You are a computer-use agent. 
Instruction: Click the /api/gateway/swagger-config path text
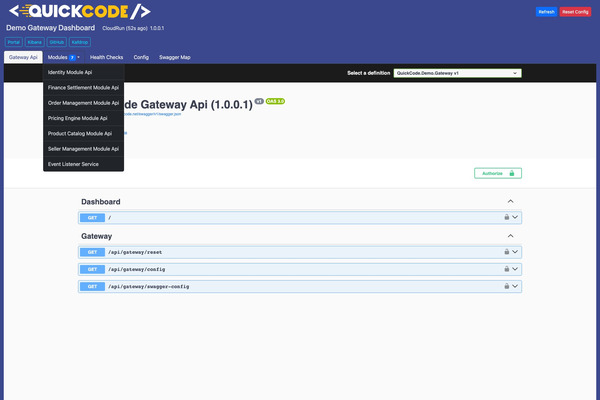click(148, 287)
